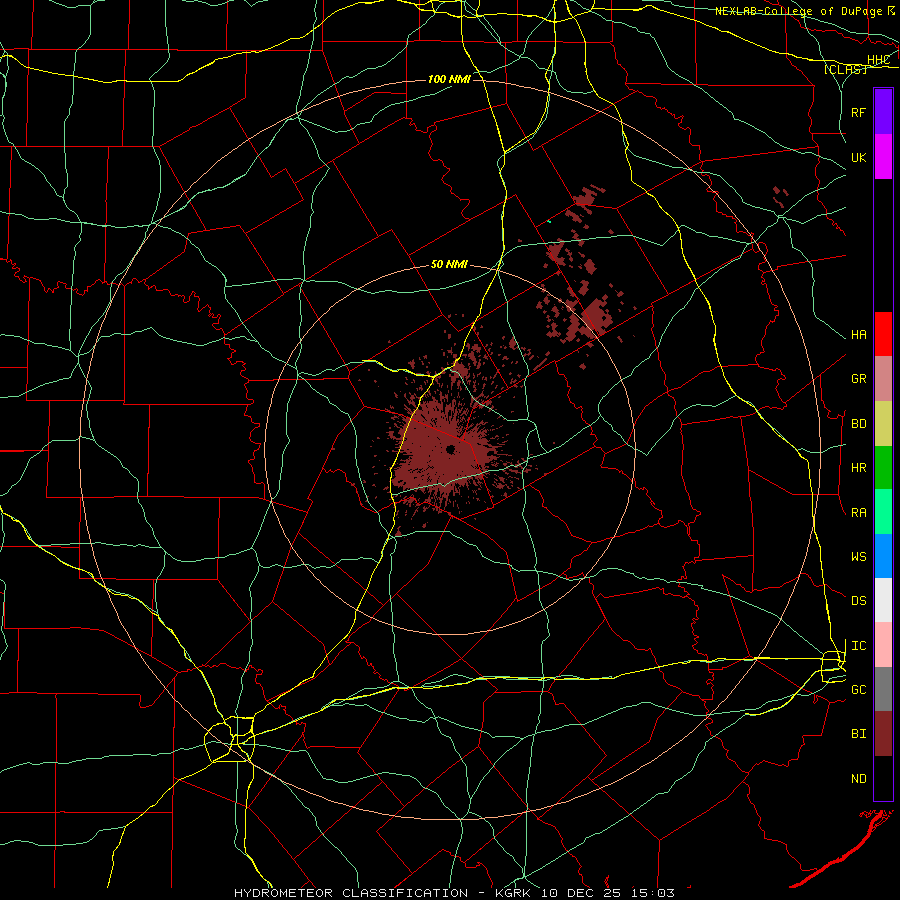Select the BI dark red swatch
Viewport: 900px width, 900px height.
pos(883,734)
